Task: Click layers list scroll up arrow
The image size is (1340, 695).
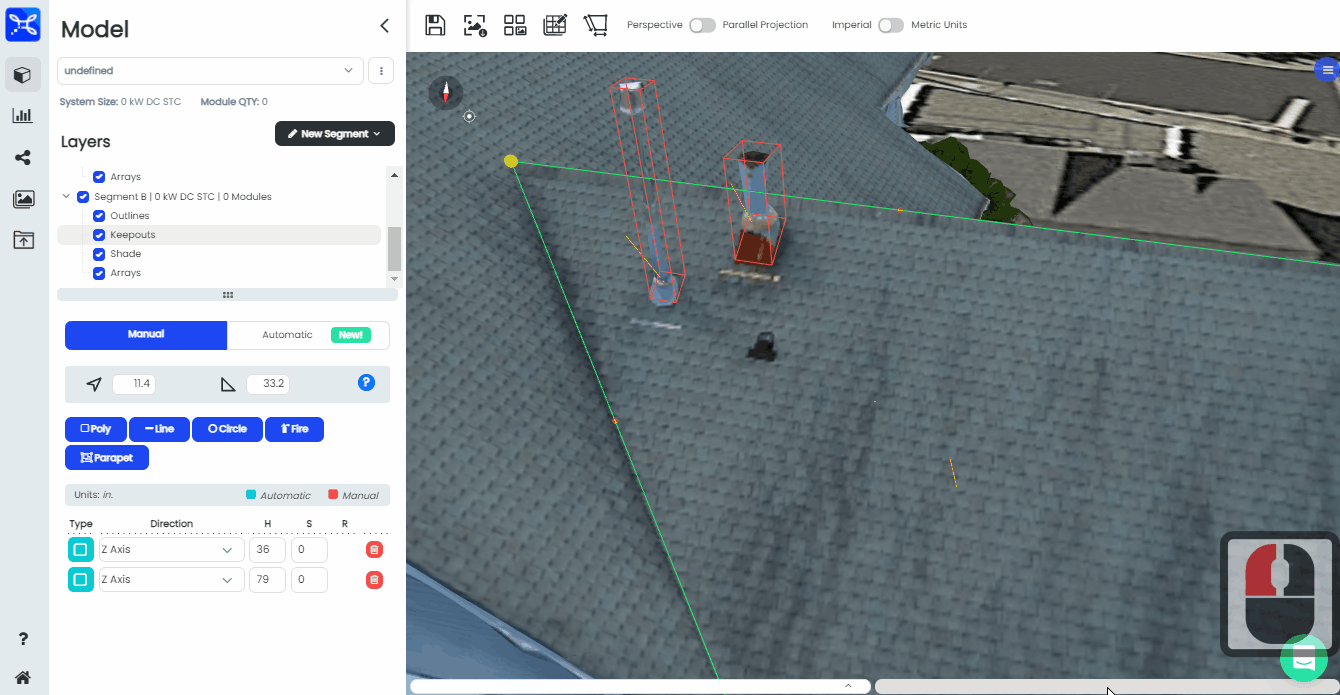Action: (x=394, y=175)
